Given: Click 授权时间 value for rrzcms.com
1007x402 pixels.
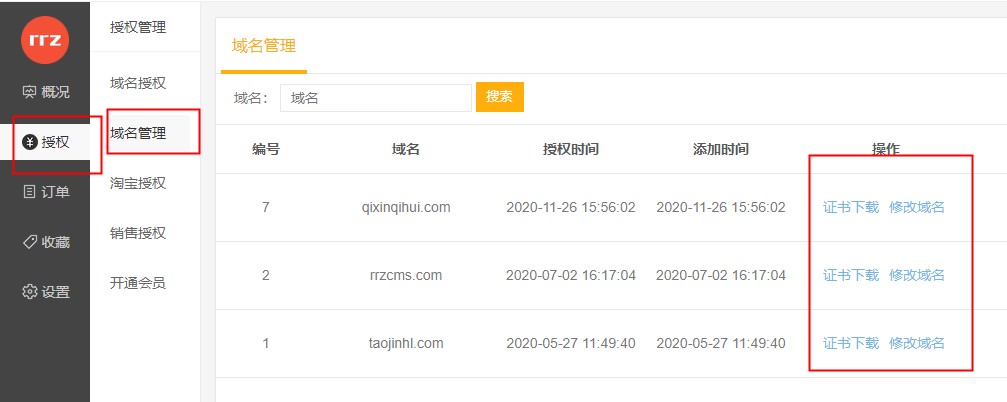Looking at the screenshot, I should tap(571, 275).
